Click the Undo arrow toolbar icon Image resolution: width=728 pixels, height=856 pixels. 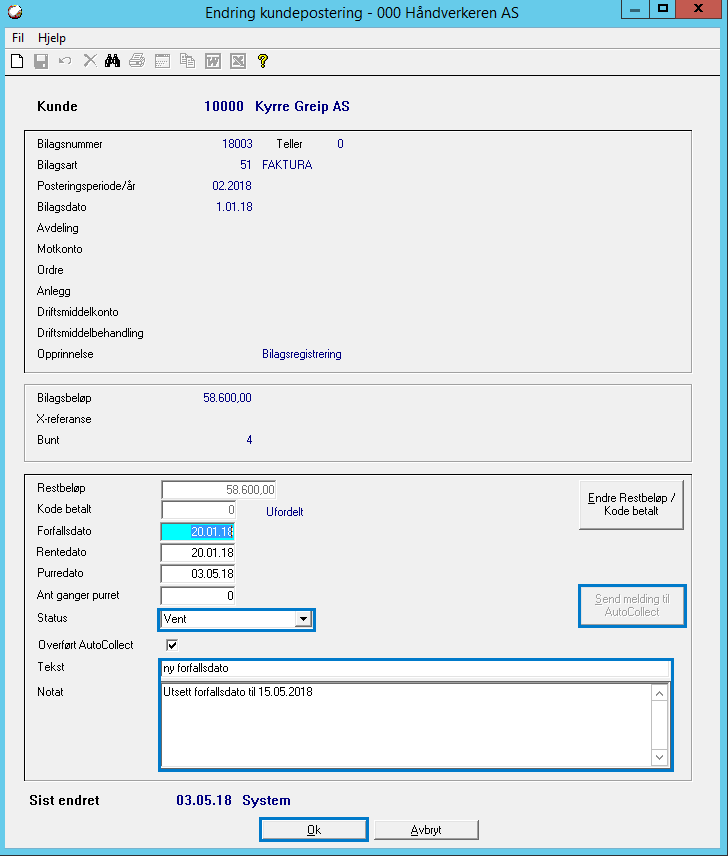pos(65,61)
